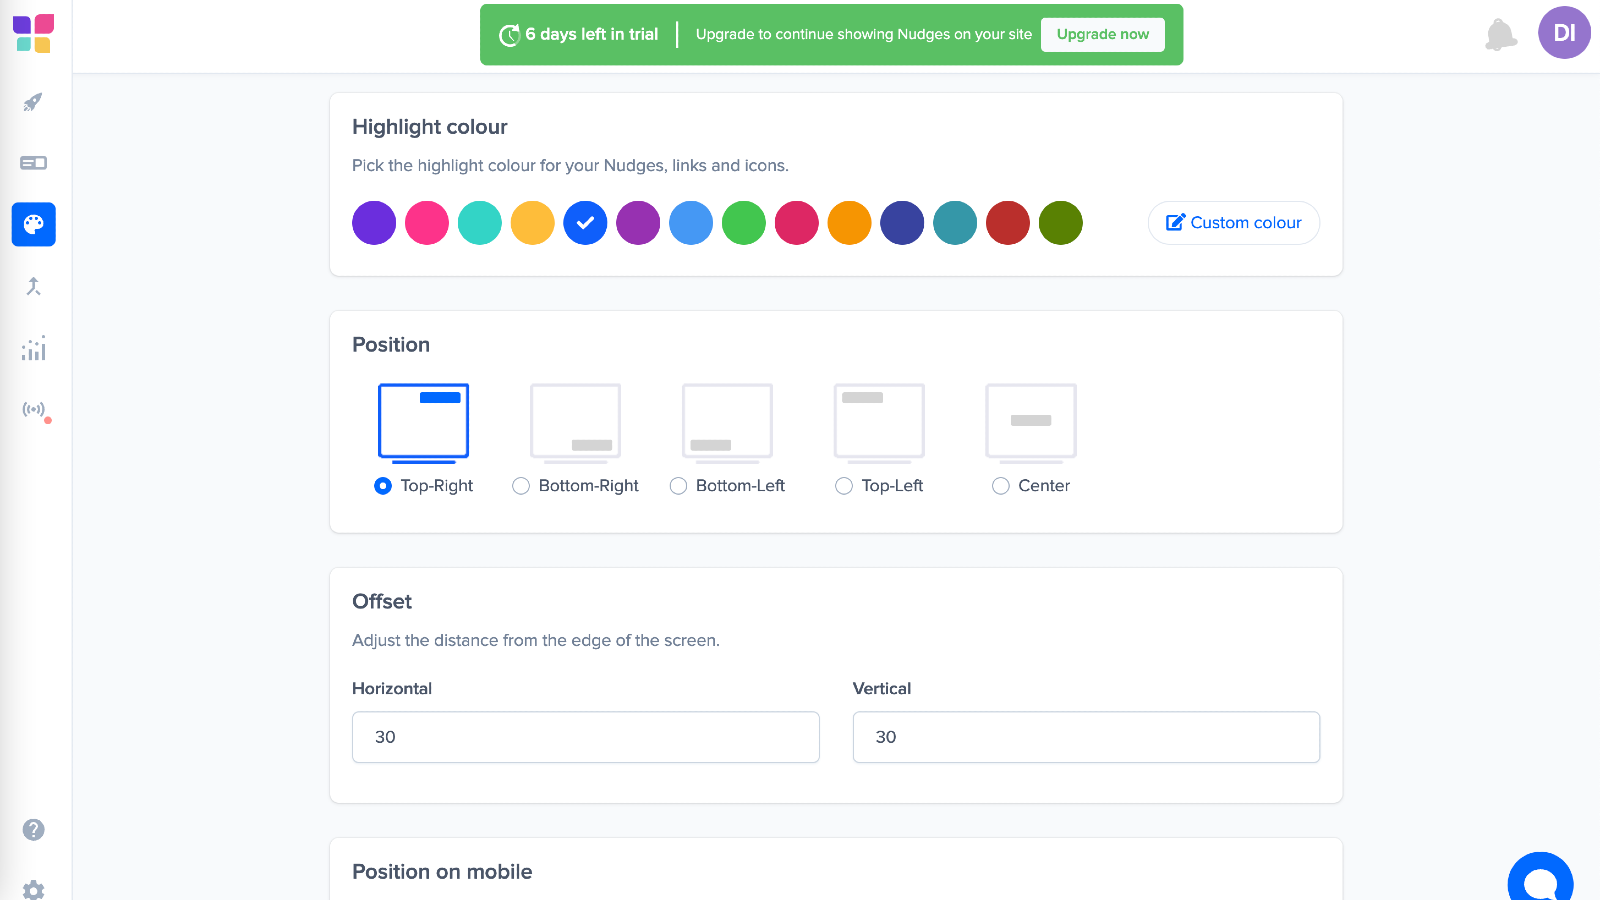Click the app logo in top-left corner
This screenshot has height=900, width=1600.
[33, 31]
